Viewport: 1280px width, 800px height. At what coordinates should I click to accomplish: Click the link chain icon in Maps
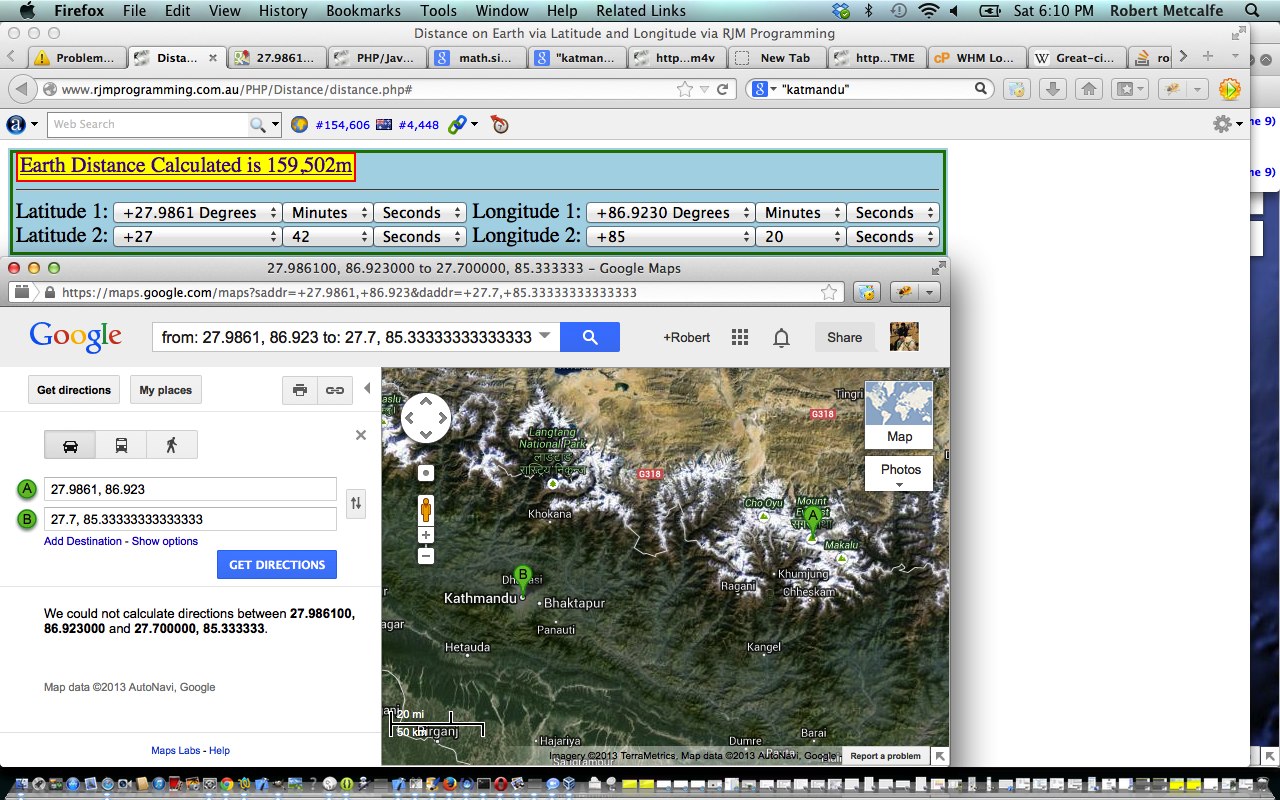click(x=335, y=390)
